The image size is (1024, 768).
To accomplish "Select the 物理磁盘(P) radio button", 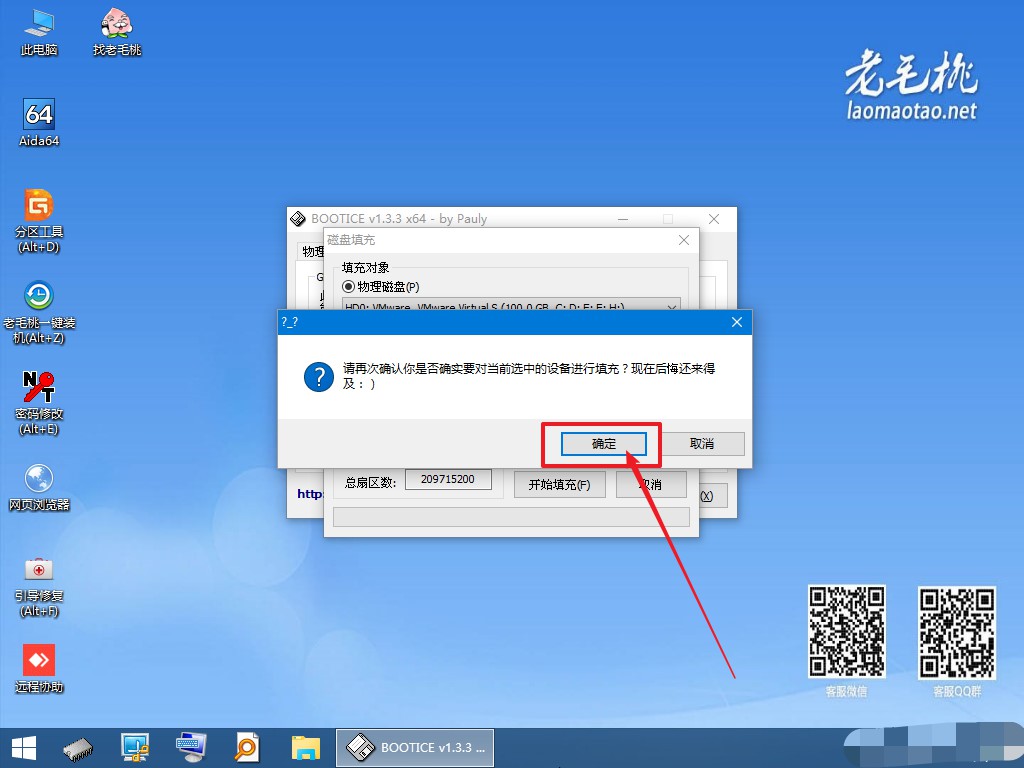I will pyautogui.click(x=349, y=287).
